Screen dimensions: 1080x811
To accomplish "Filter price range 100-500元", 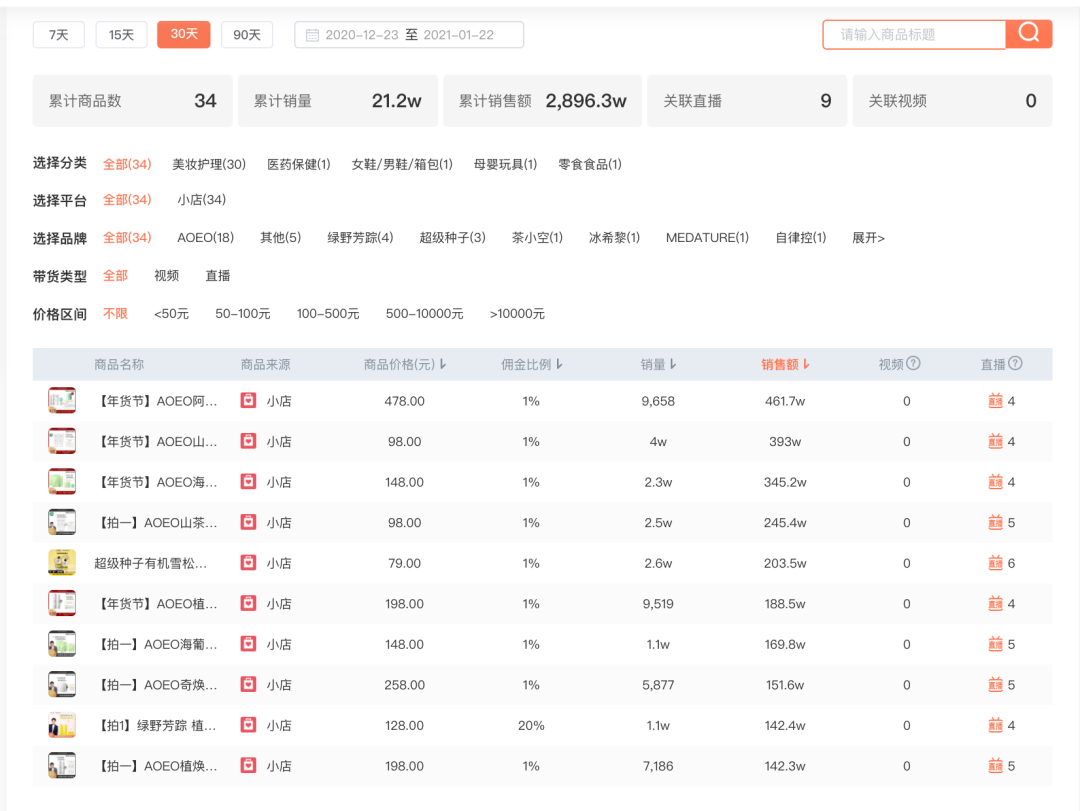I will (x=328, y=314).
